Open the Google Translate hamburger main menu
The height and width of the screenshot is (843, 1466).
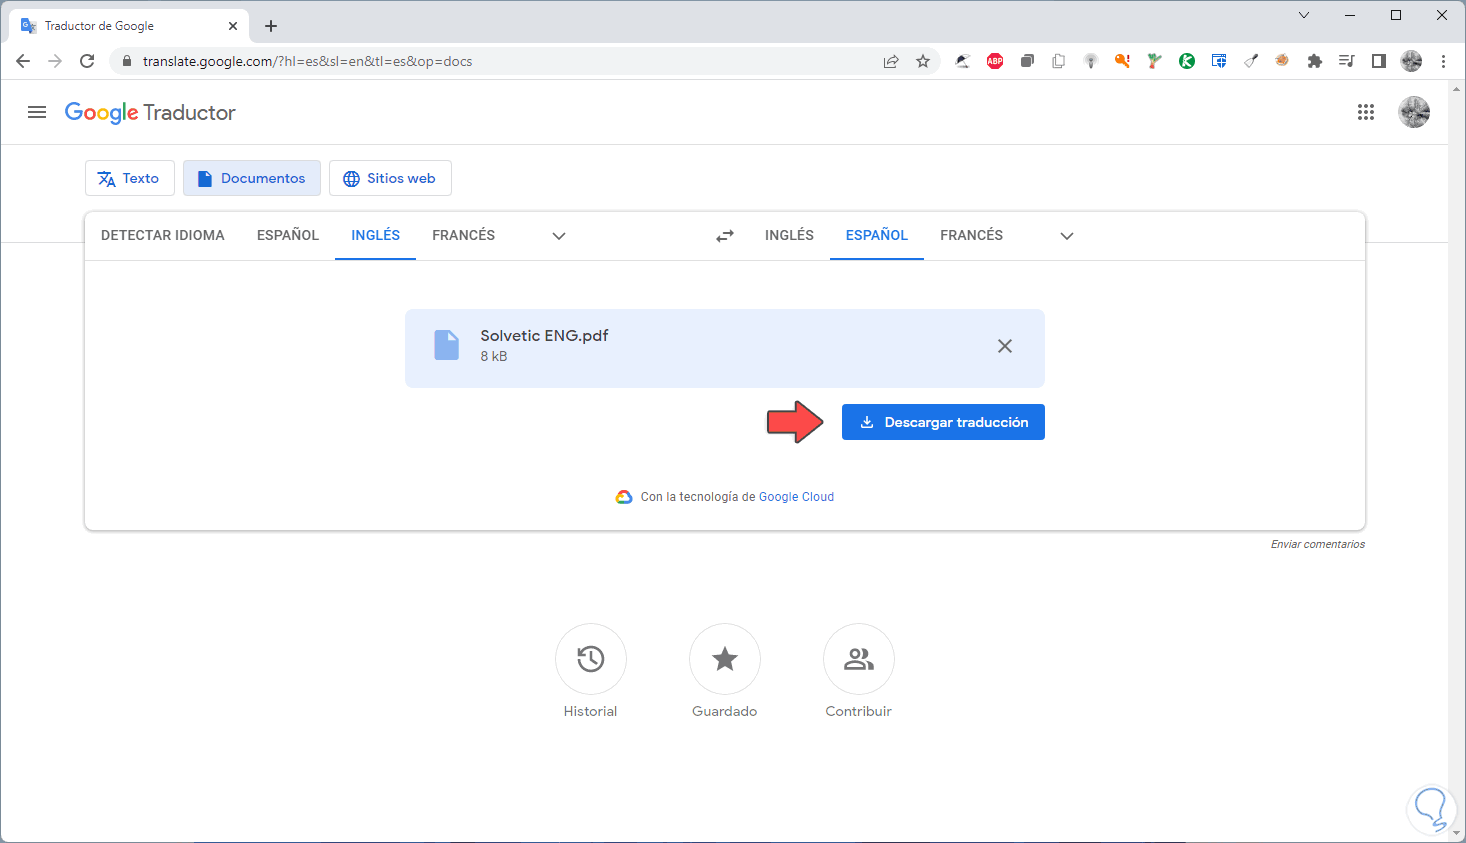tap(37, 112)
